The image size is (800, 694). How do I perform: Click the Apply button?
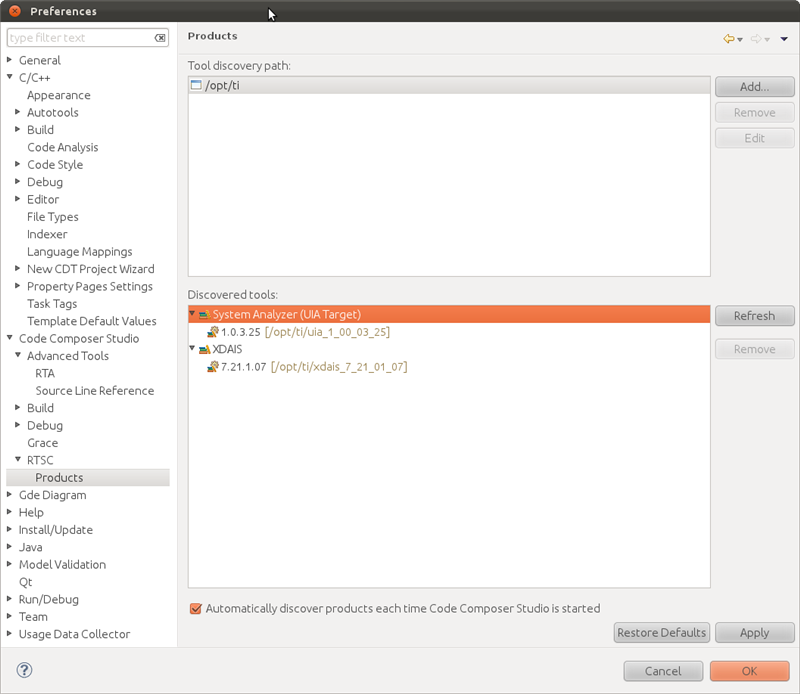pyautogui.click(x=755, y=633)
